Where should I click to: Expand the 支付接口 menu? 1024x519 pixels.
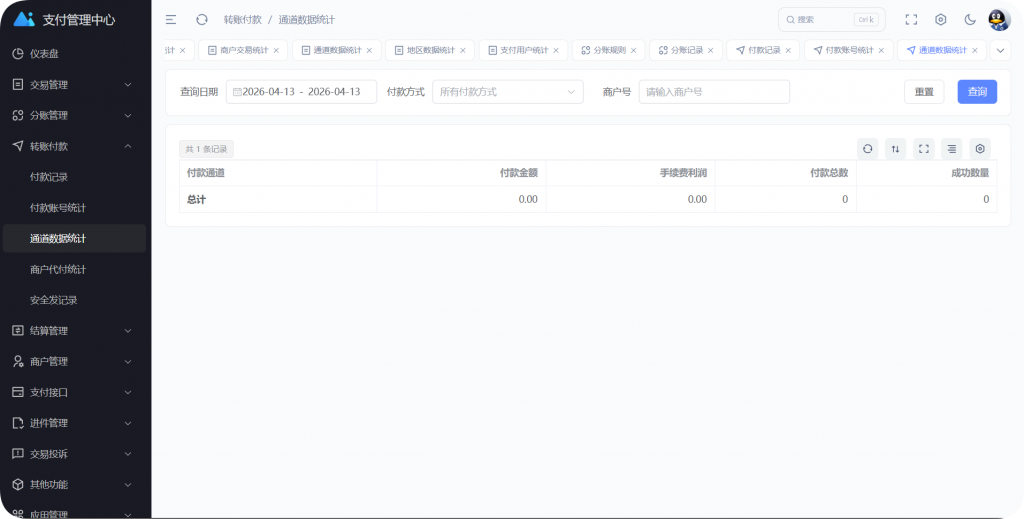point(74,392)
